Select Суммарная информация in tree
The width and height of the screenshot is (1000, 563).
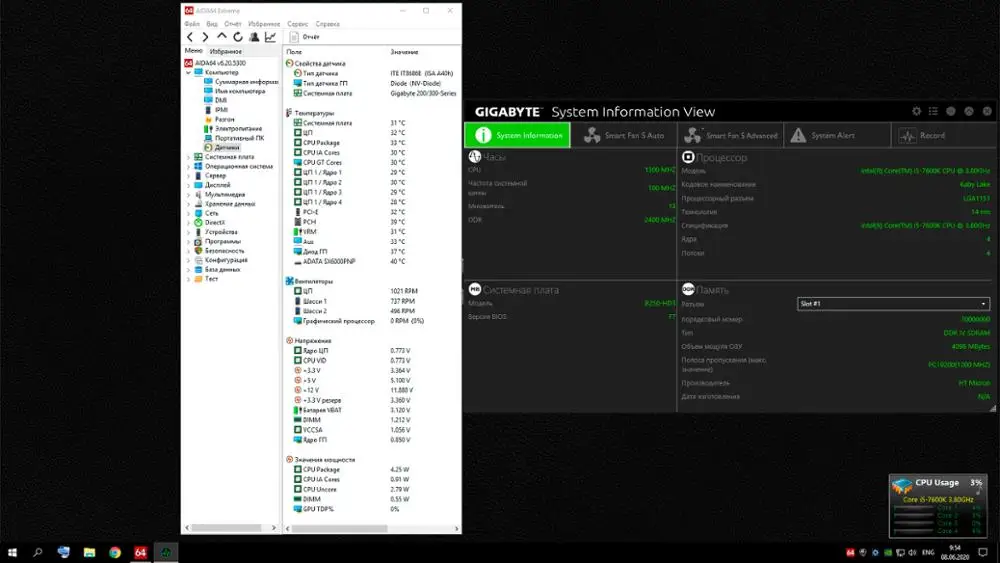[x=241, y=82]
